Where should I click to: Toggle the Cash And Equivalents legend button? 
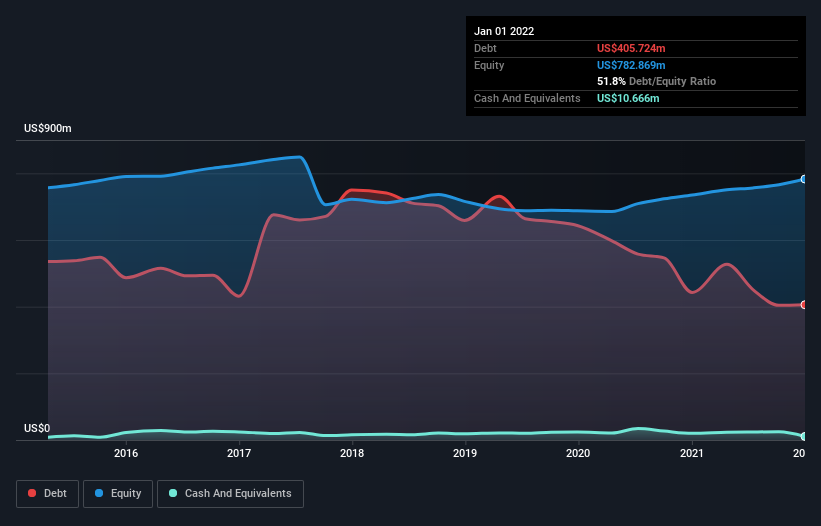tap(230, 494)
